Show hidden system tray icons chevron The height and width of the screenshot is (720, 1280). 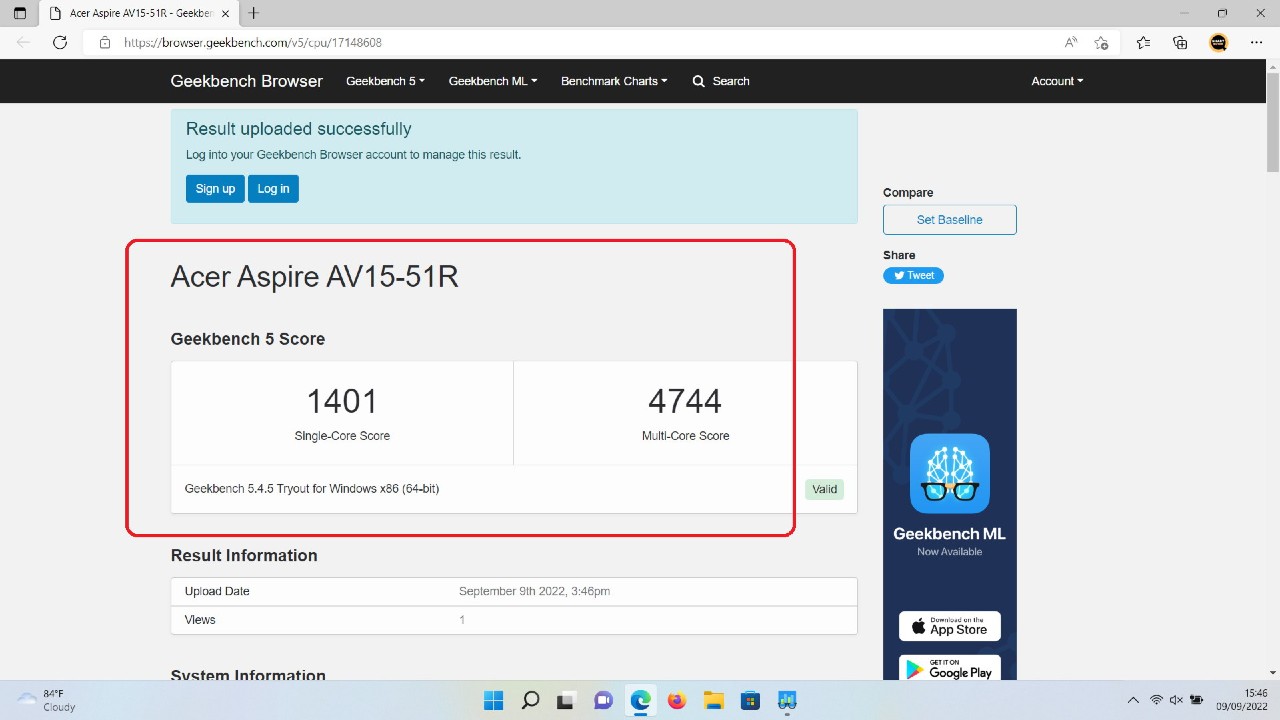(1133, 700)
